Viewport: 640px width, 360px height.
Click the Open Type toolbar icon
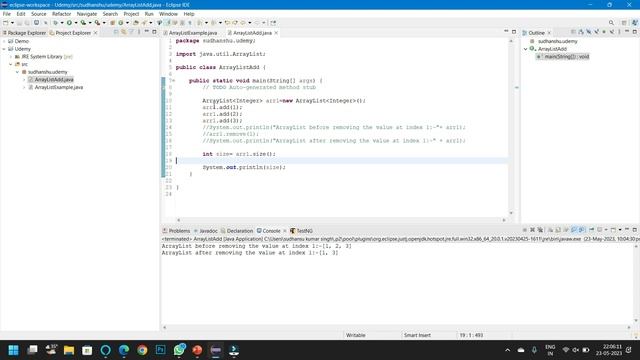(136, 23)
